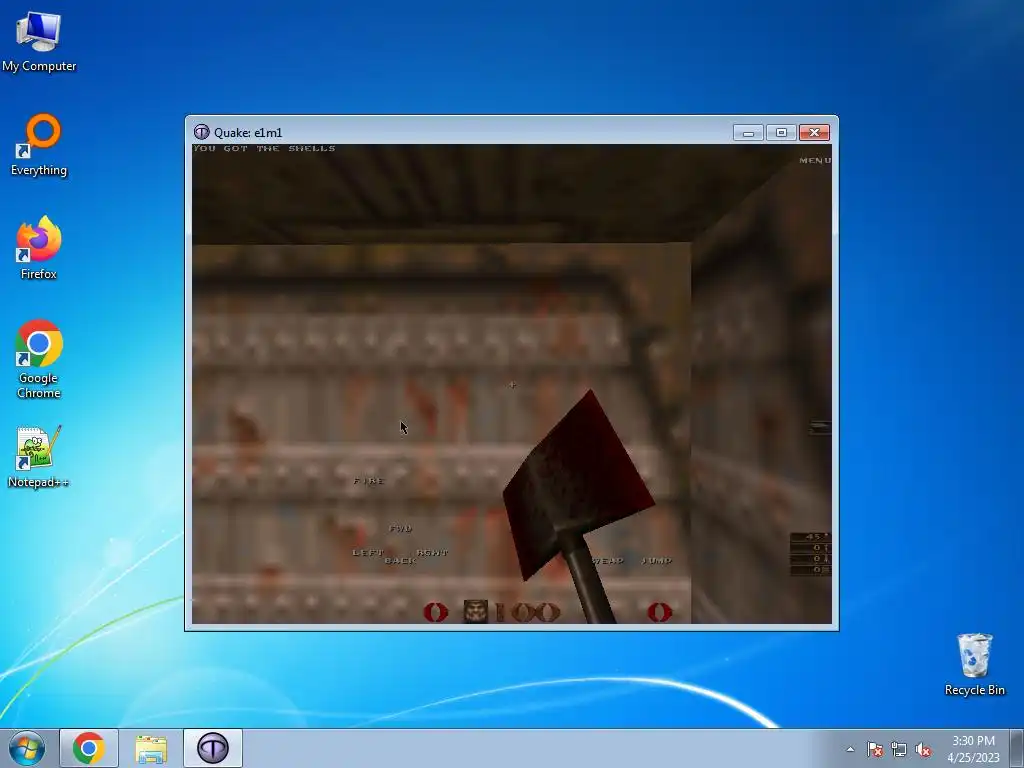Click the armor count beside face
This screenshot has height=768, width=1024.
point(436,612)
